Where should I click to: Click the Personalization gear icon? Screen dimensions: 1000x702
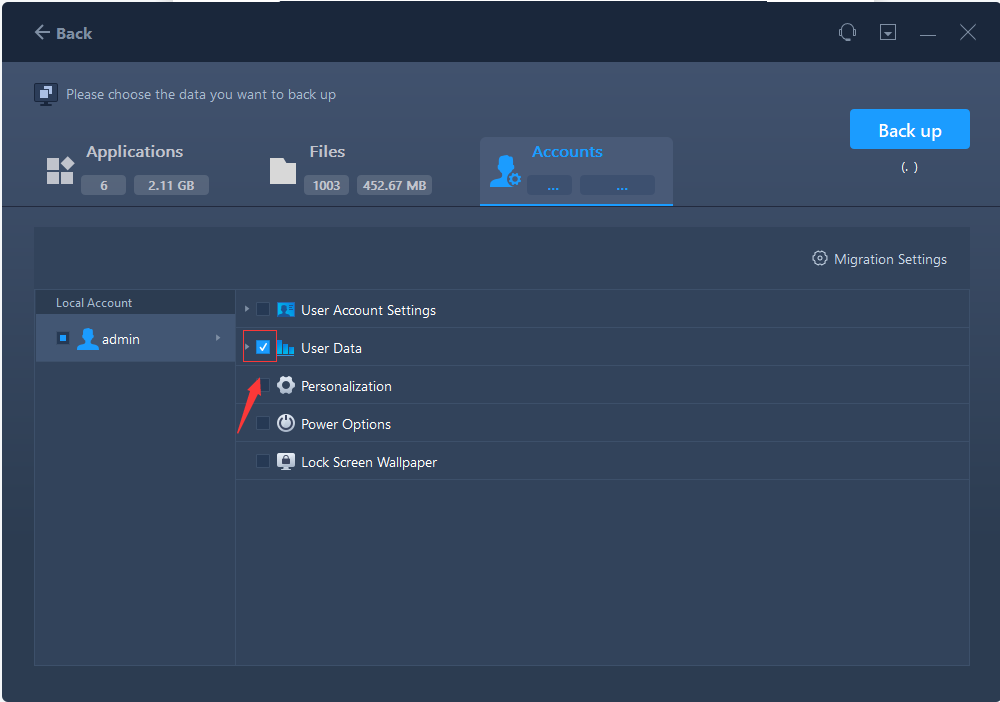click(286, 386)
